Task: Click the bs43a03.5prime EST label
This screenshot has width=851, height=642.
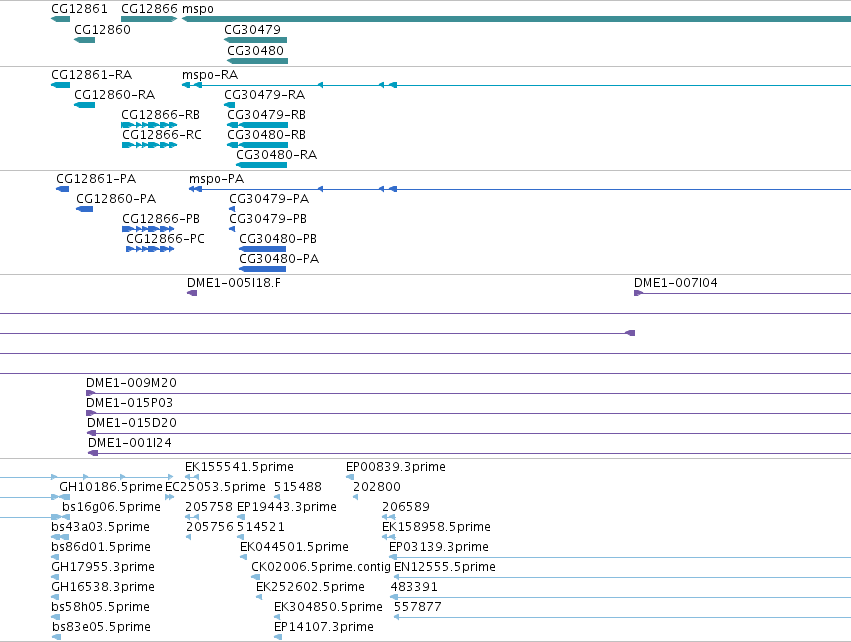Action: pyautogui.click(x=100, y=527)
